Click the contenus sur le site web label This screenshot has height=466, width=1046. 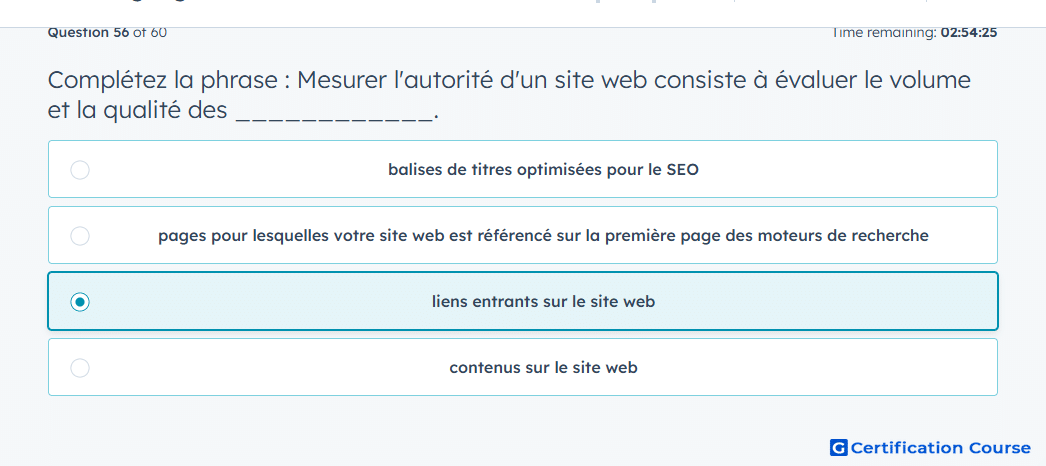[x=543, y=368]
